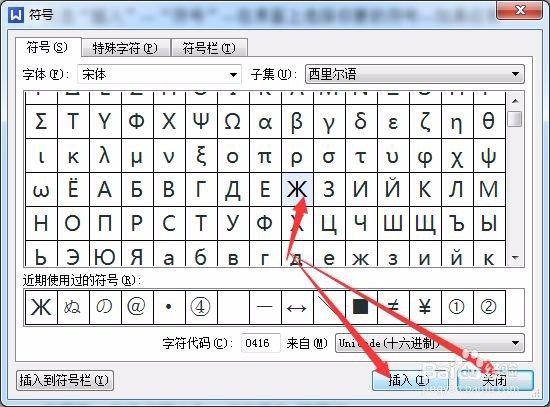Select the π pi cell
This screenshot has height=407, width=550.
[265, 155]
